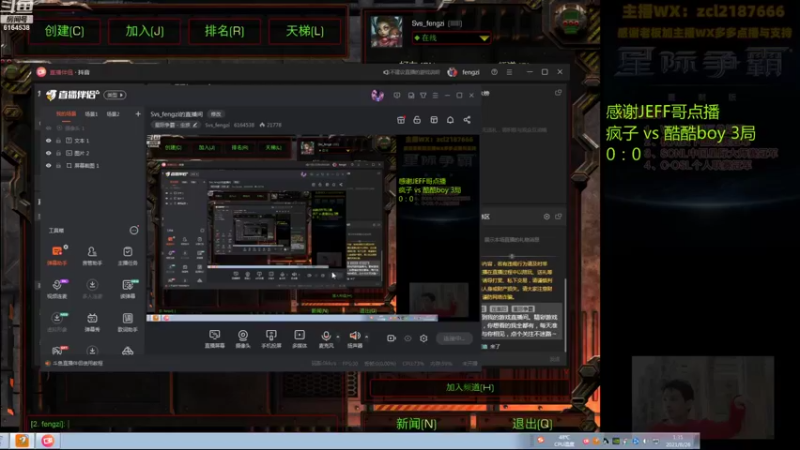Open the 主播任务 tool icon

point(128,255)
